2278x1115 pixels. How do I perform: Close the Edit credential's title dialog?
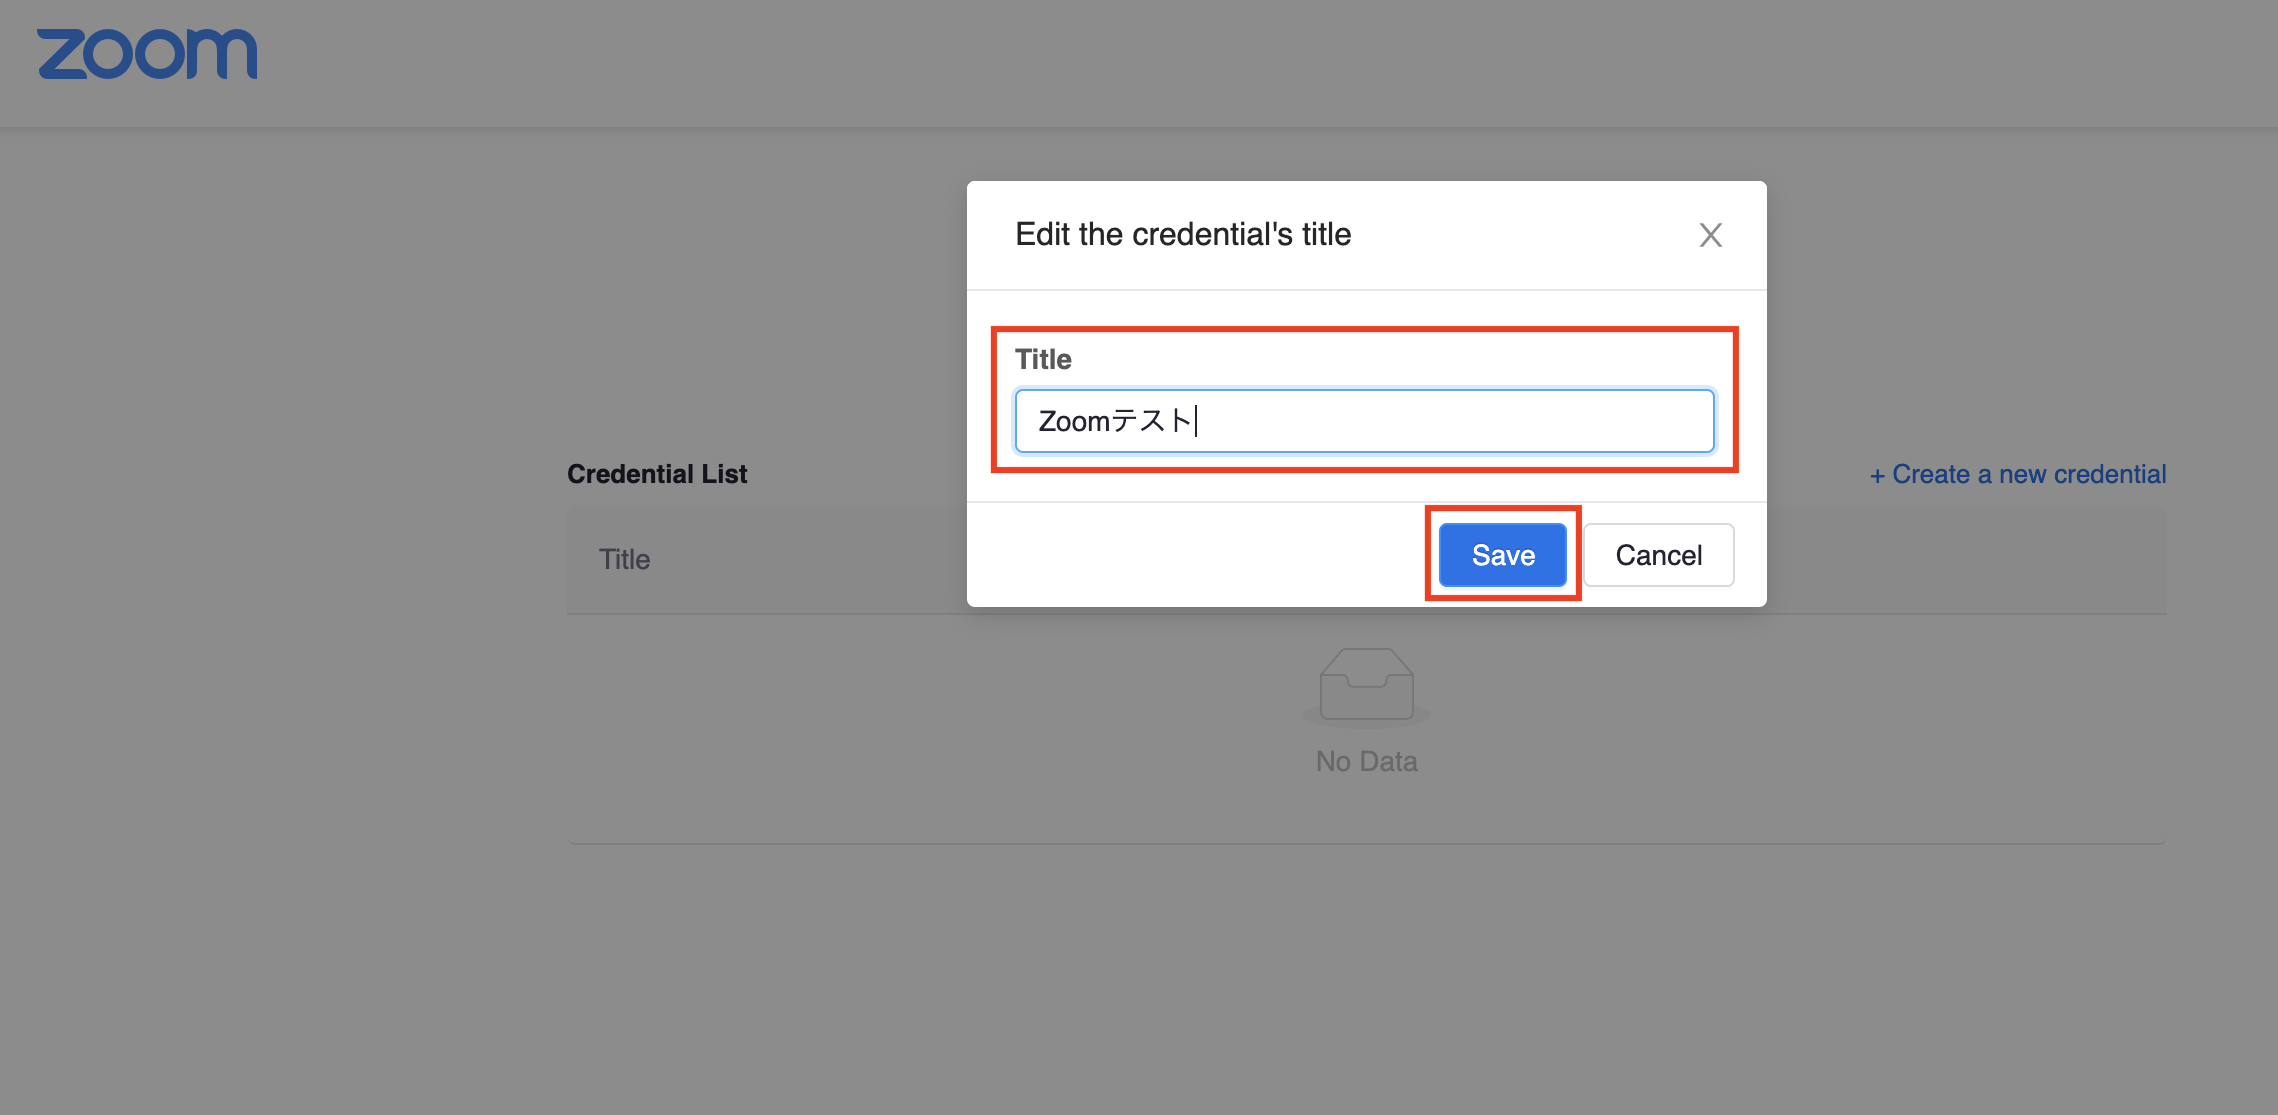coord(1710,235)
